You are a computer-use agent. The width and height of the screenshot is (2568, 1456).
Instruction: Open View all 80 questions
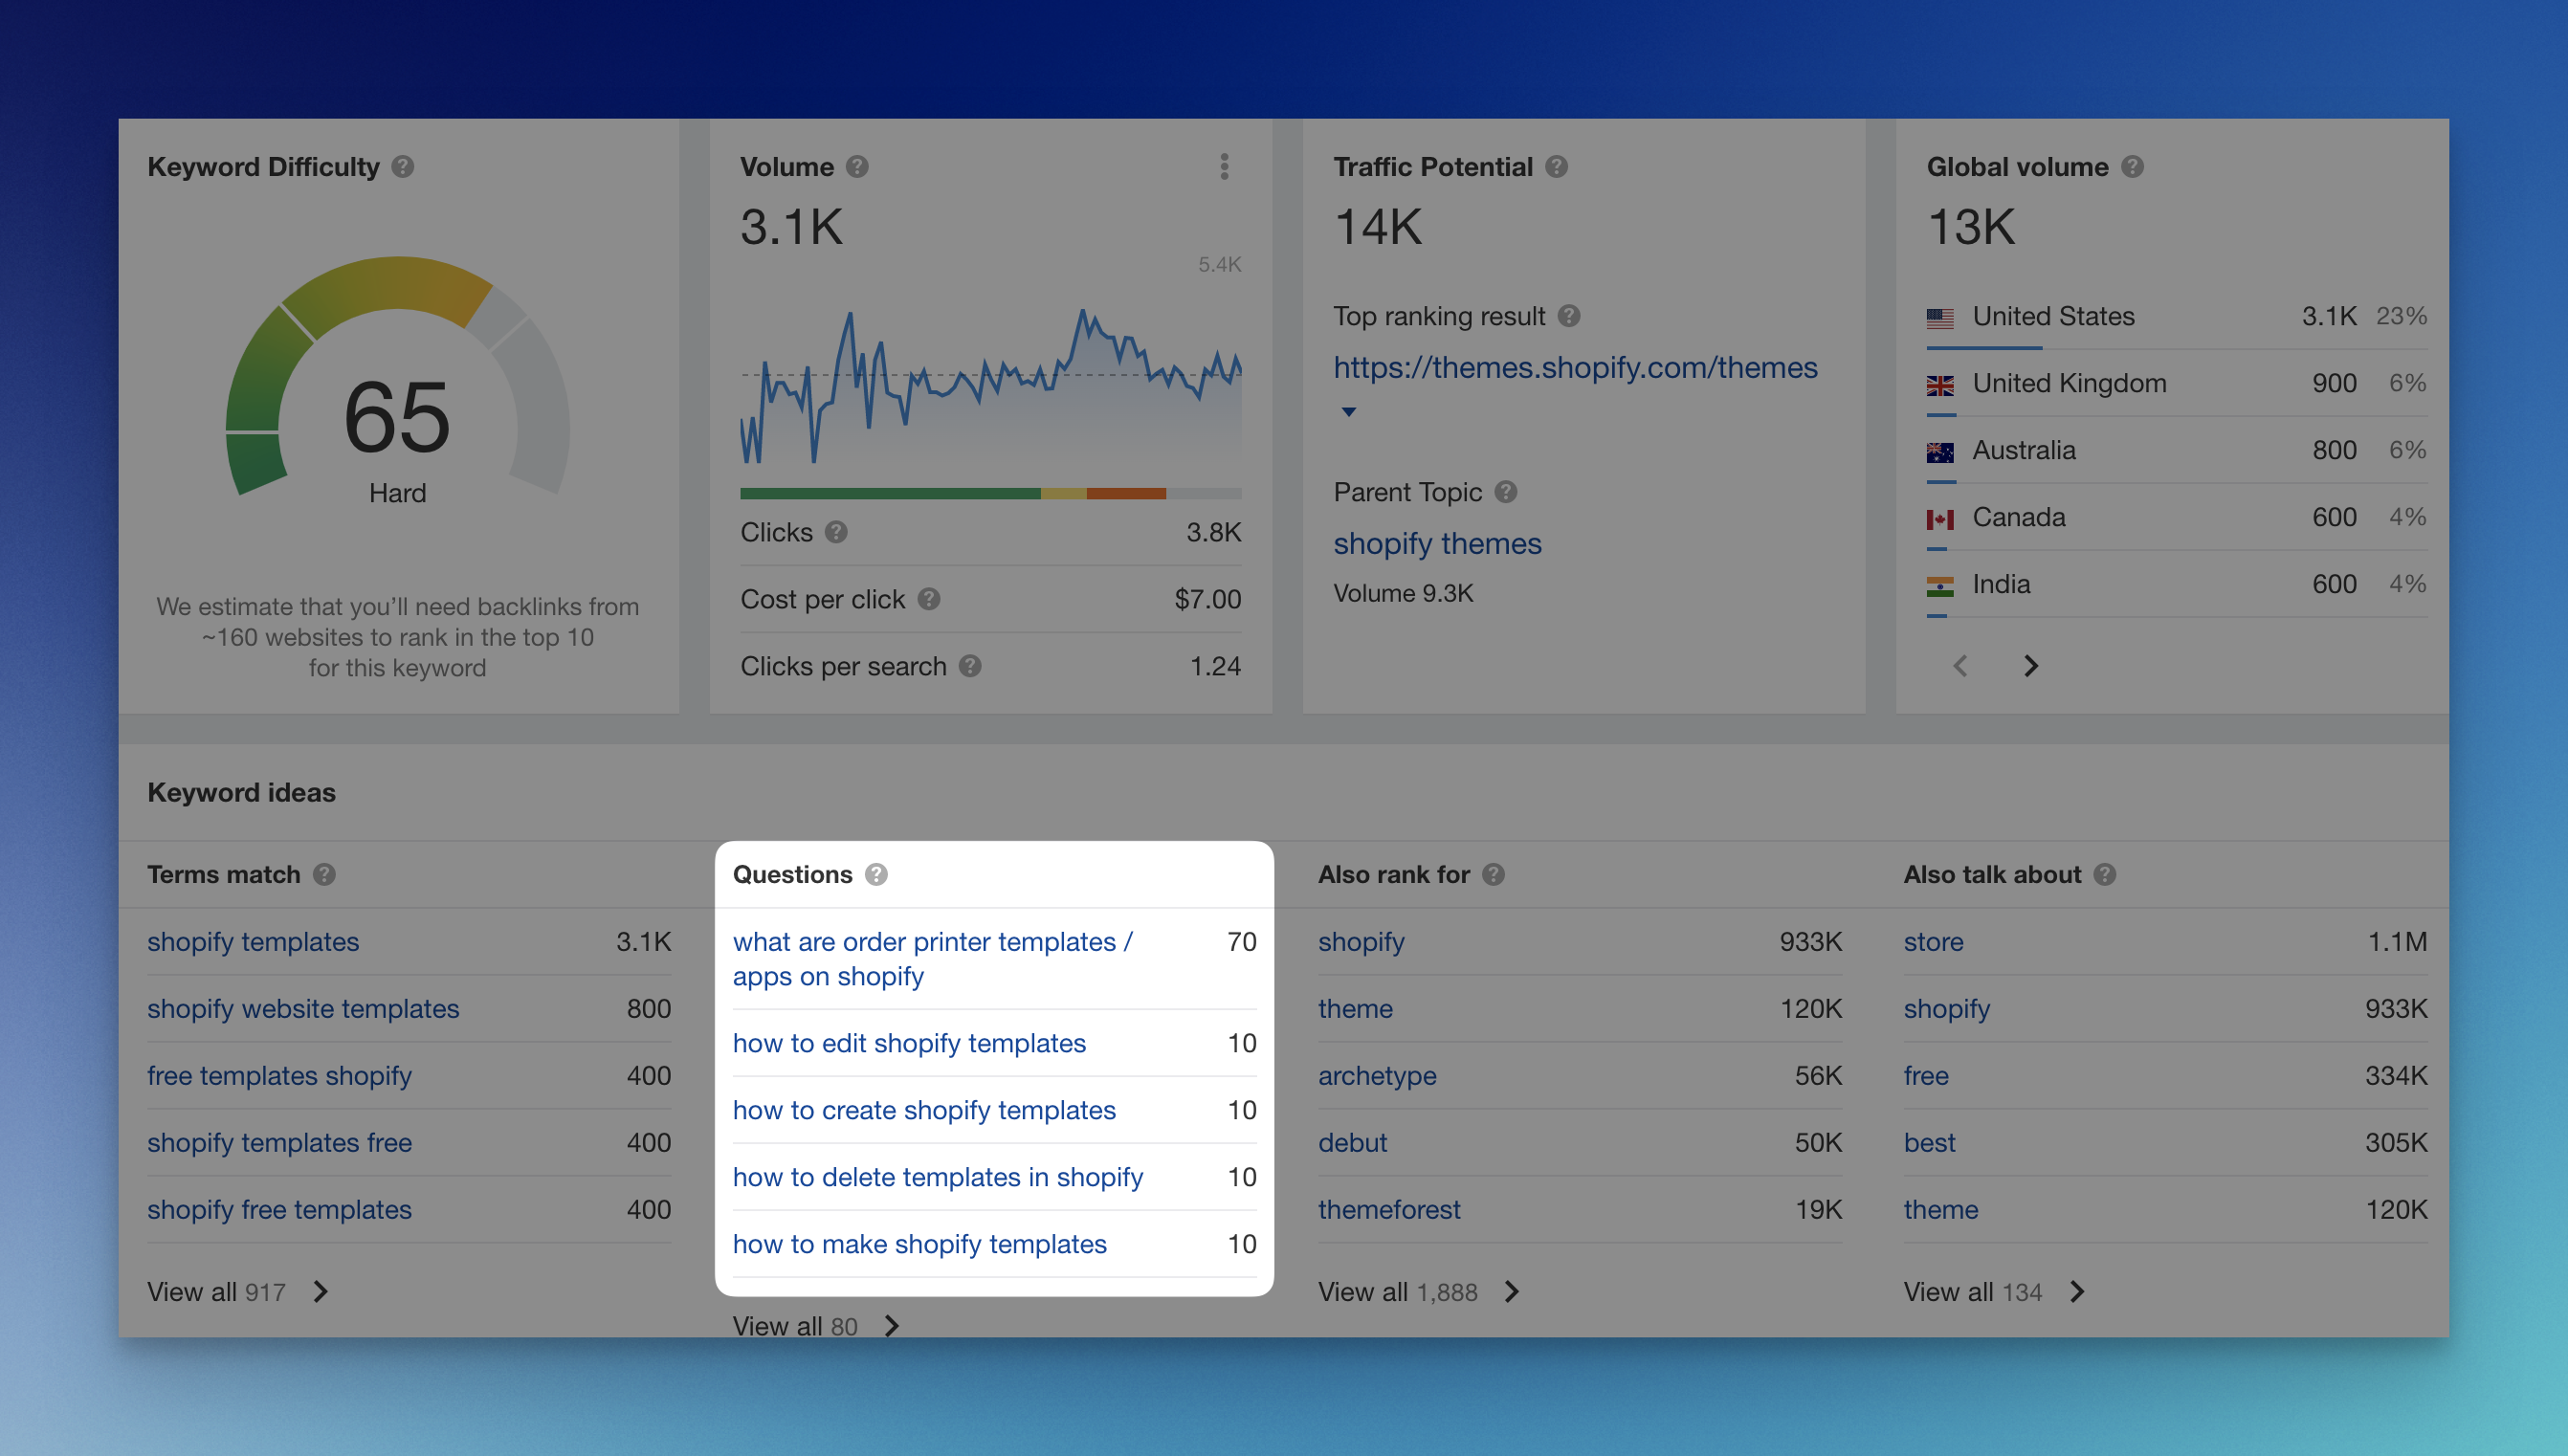tap(816, 1326)
